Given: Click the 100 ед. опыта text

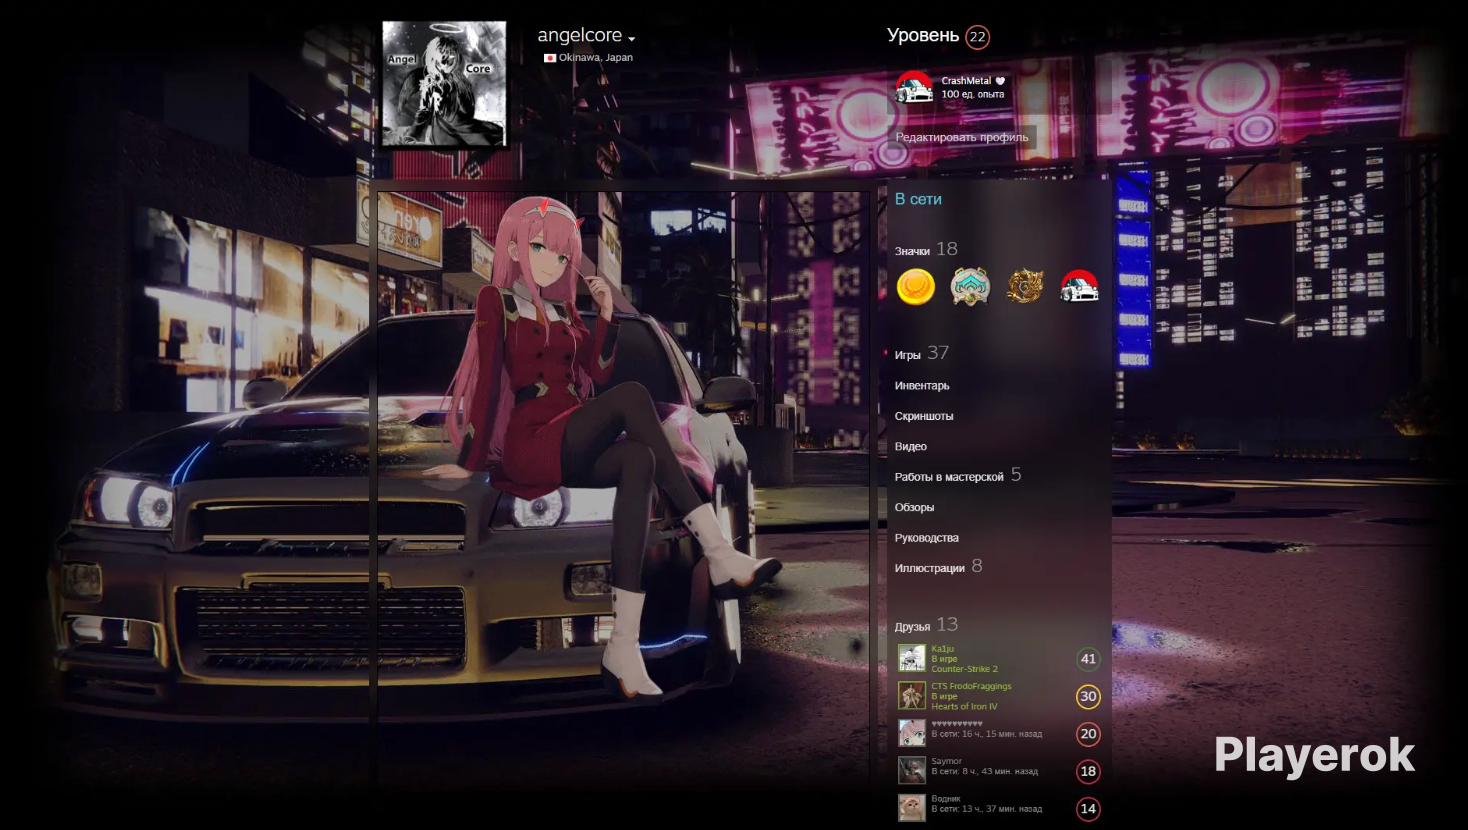Looking at the screenshot, I should 973,94.
